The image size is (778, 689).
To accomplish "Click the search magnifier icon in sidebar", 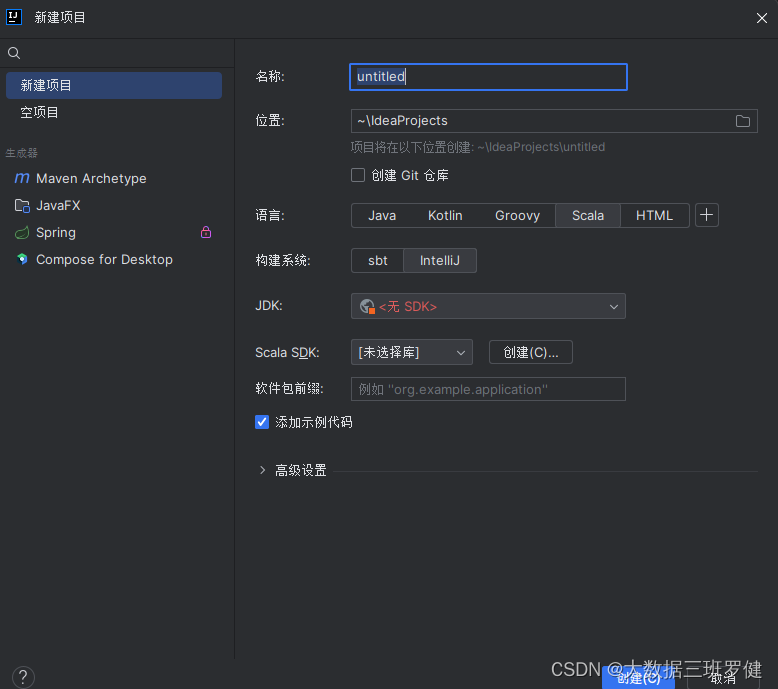I will pos(14,53).
